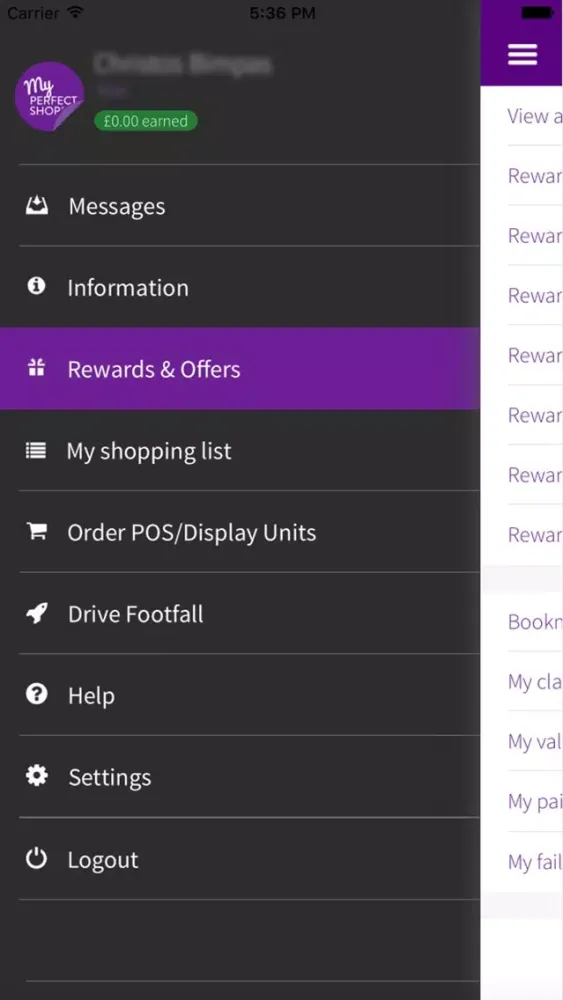Open Settings menu item
The height and width of the screenshot is (1000, 563).
click(x=240, y=777)
